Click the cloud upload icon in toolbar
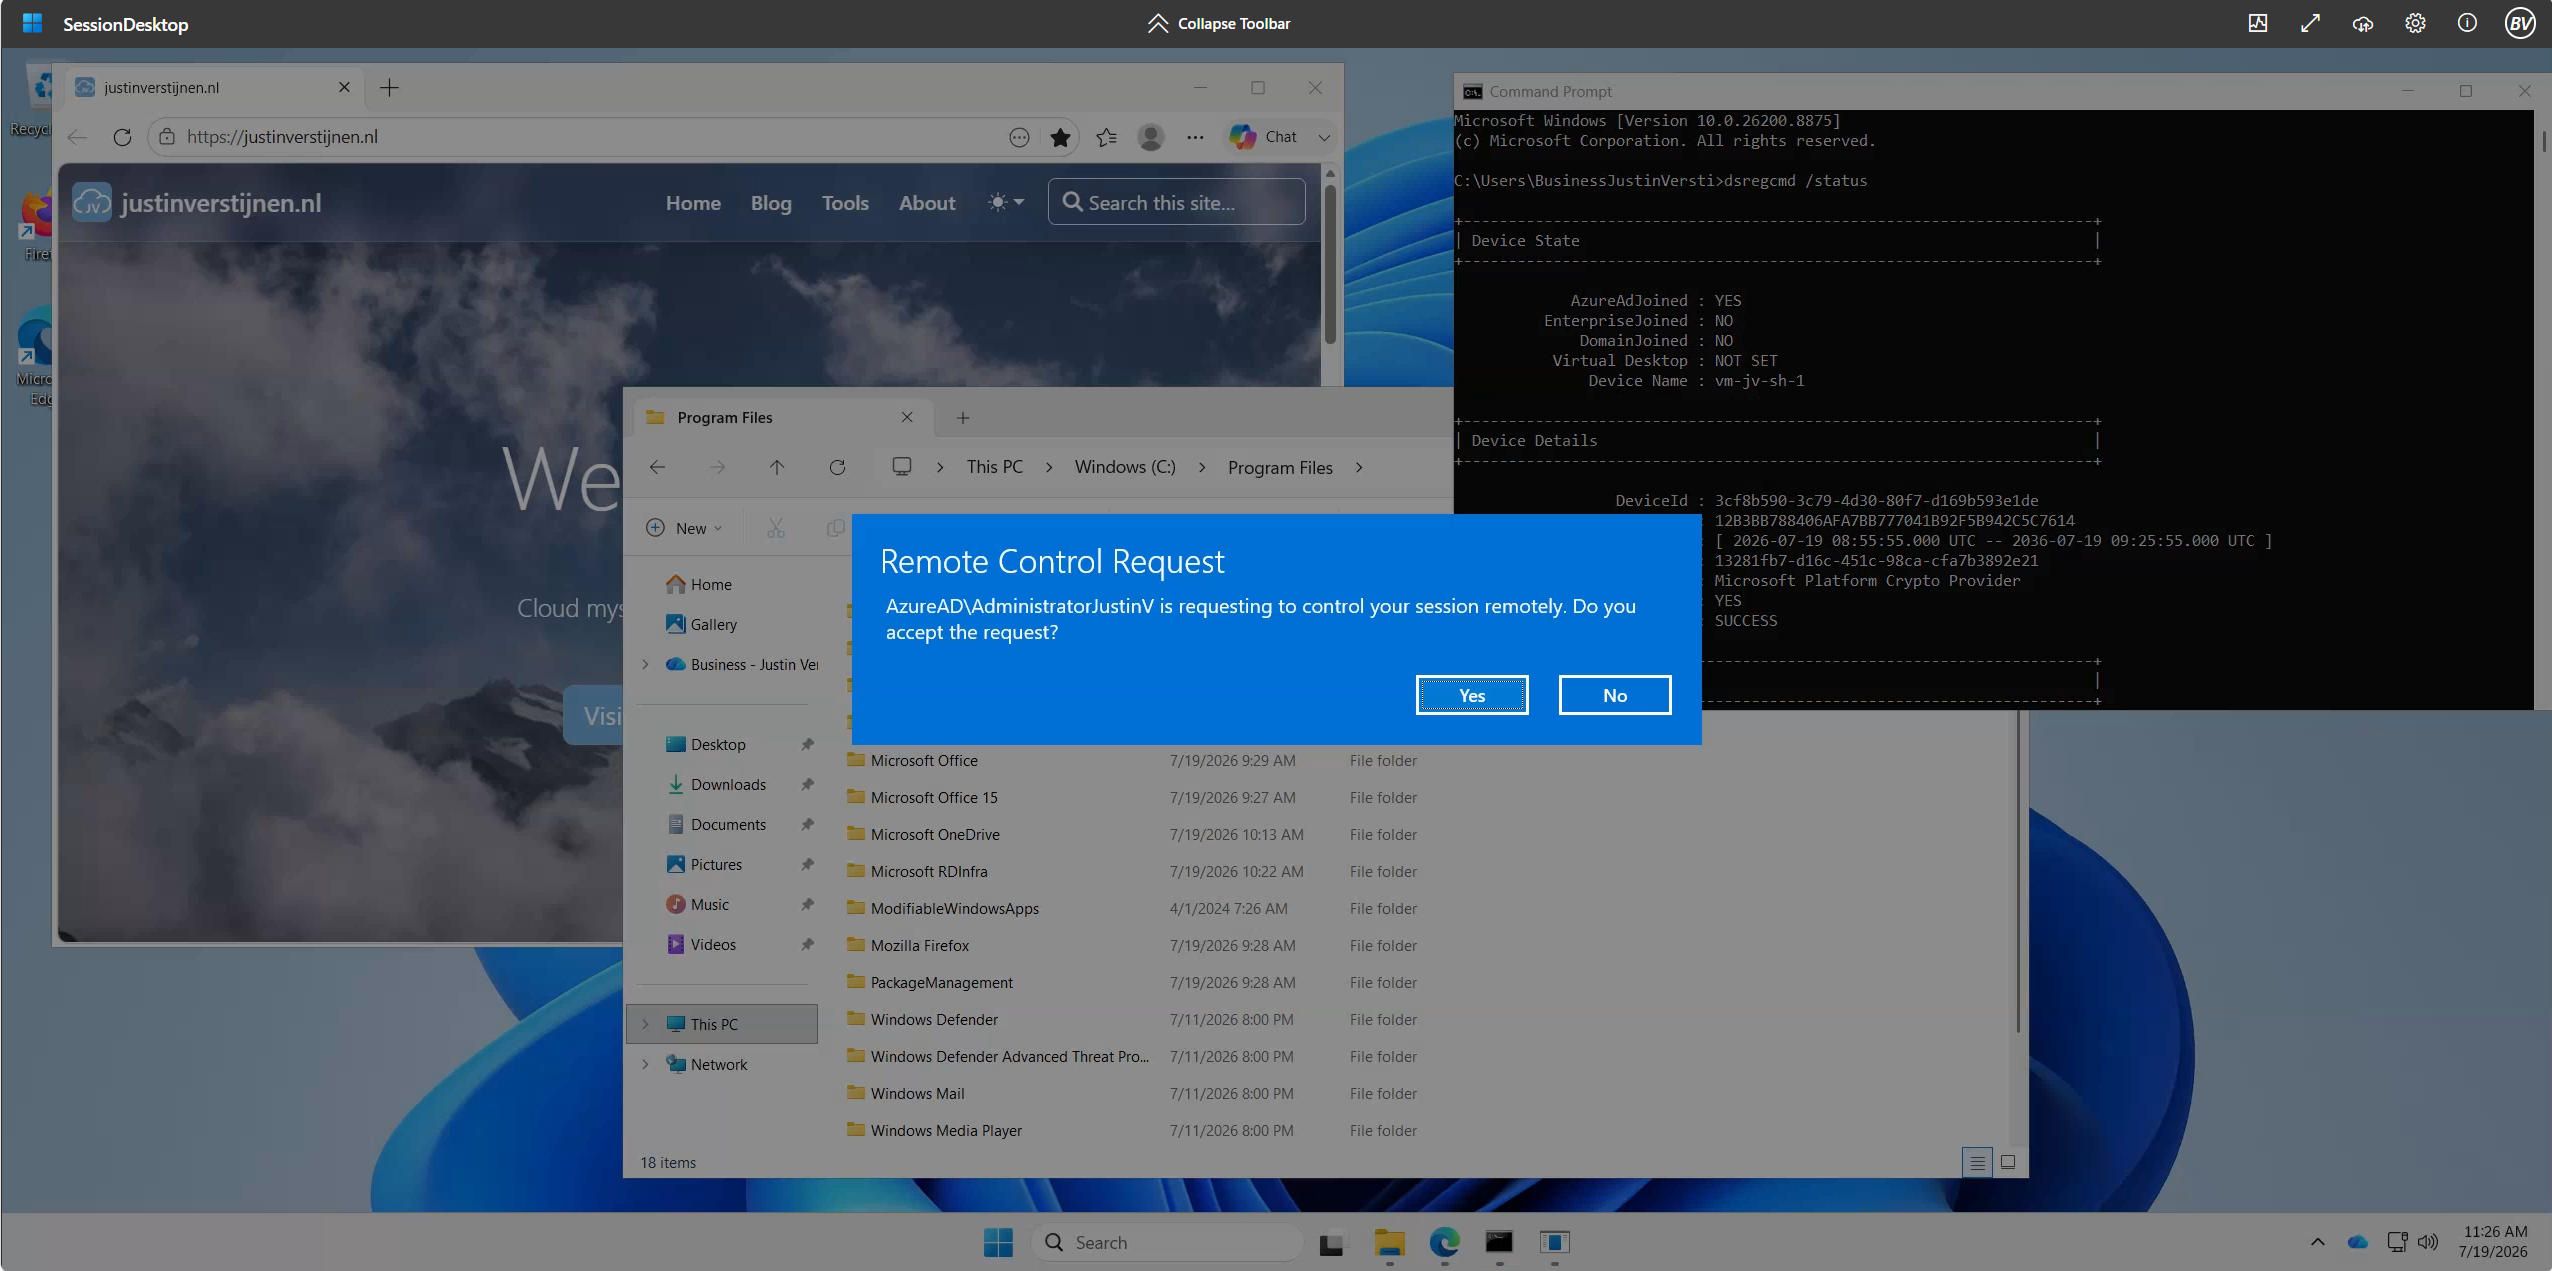This screenshot has height=1271, width=2552. click(2362, 23)
